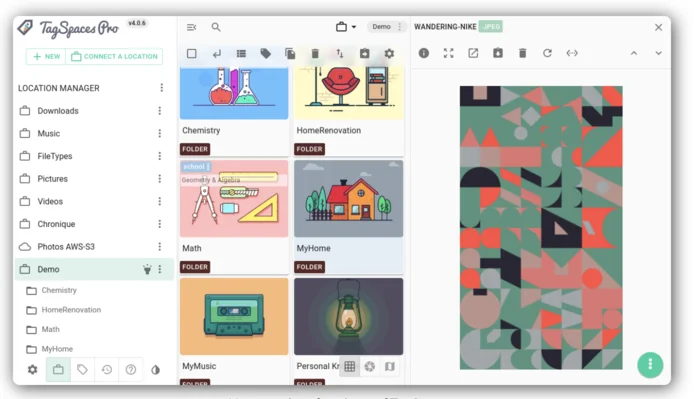The height and width of the screenshot is (399, 694).
Task: Click the JPEG file type badge
Action: coord(491,27)
